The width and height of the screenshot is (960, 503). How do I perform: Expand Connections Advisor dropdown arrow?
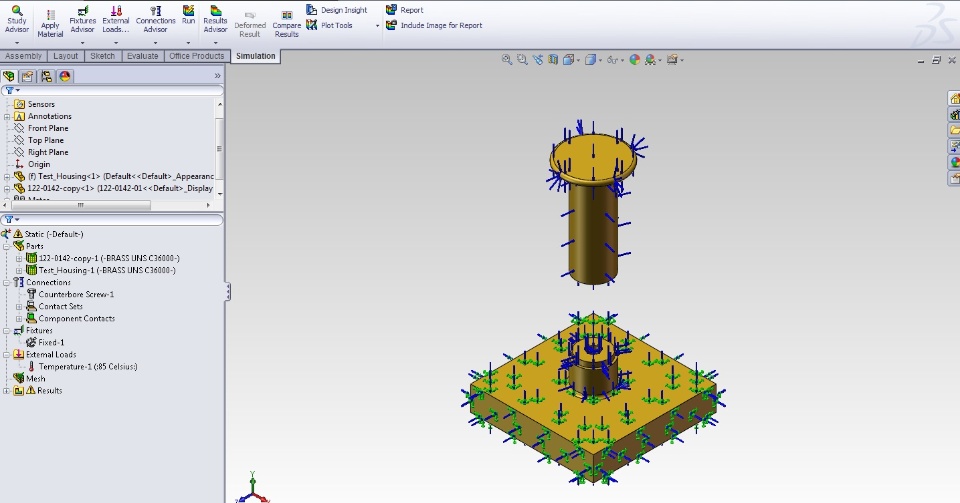pos(156,43)
